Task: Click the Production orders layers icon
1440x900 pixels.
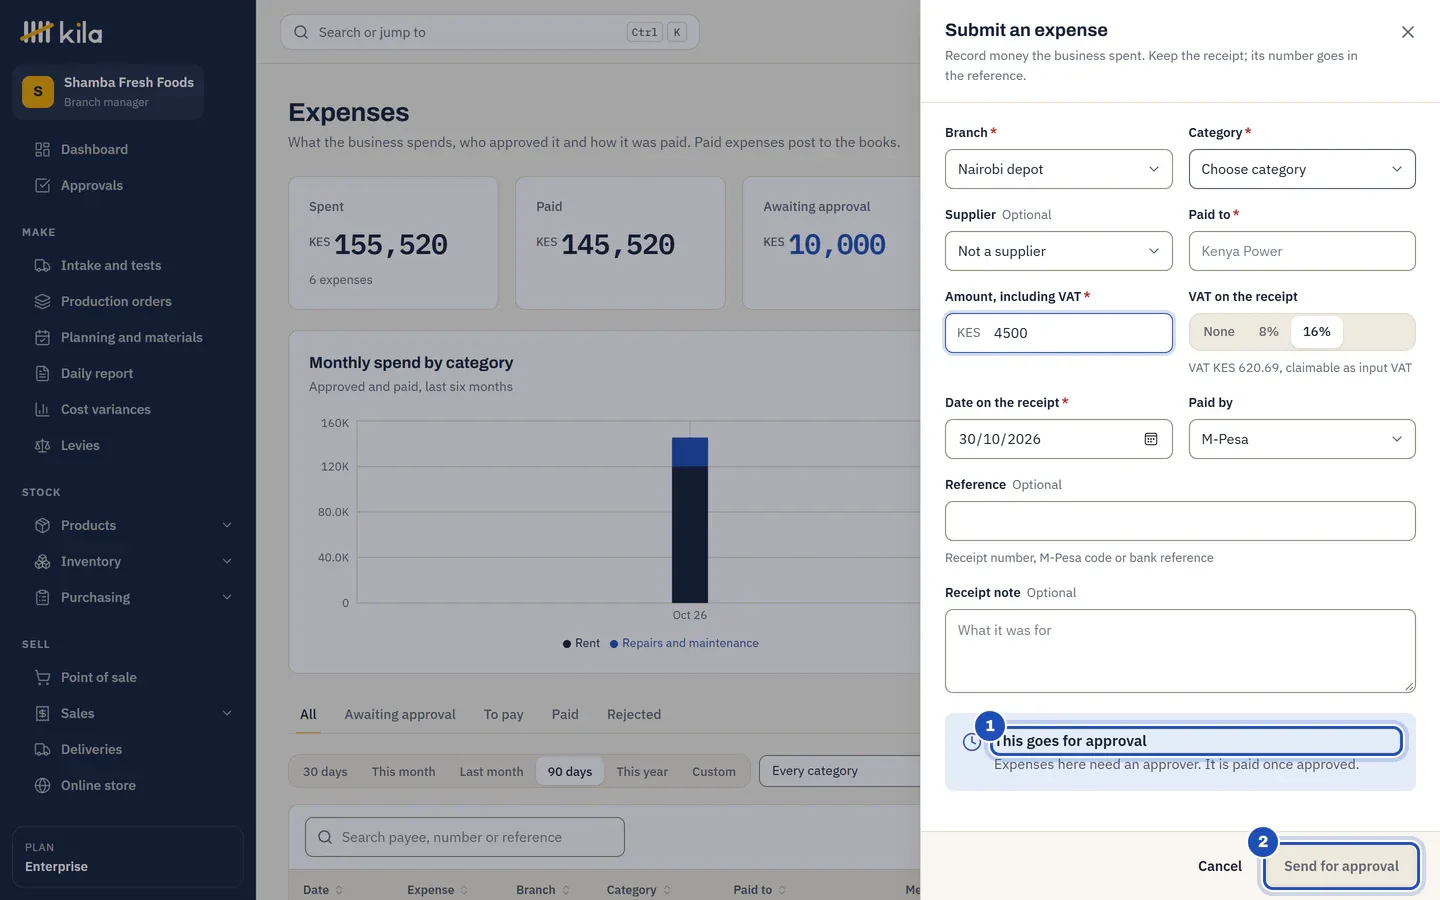Action: click(42, 301)
